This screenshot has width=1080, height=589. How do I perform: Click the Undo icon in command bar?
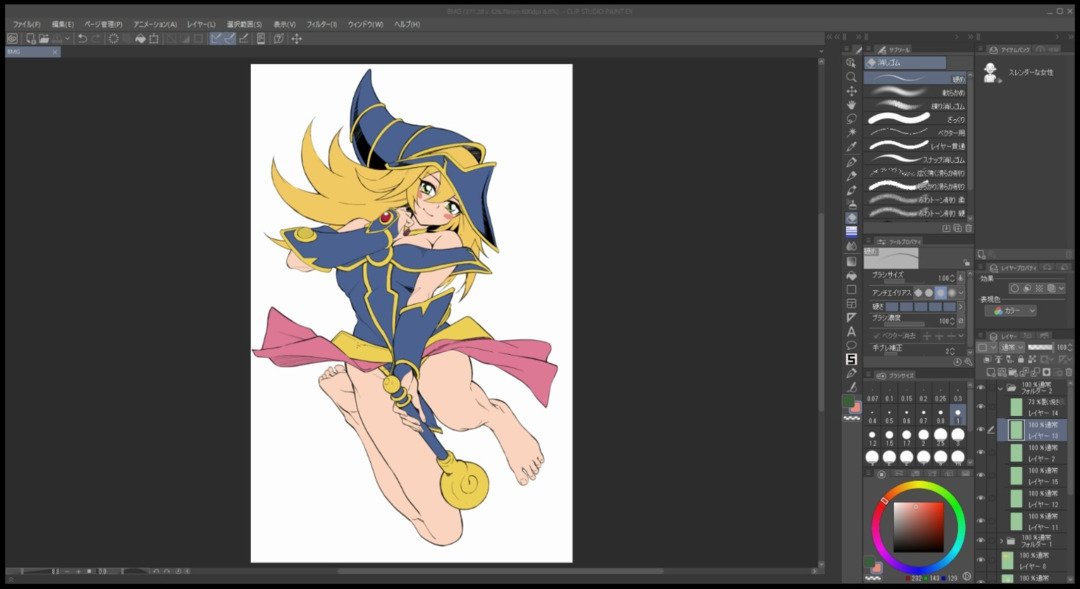tap(82, 39)
